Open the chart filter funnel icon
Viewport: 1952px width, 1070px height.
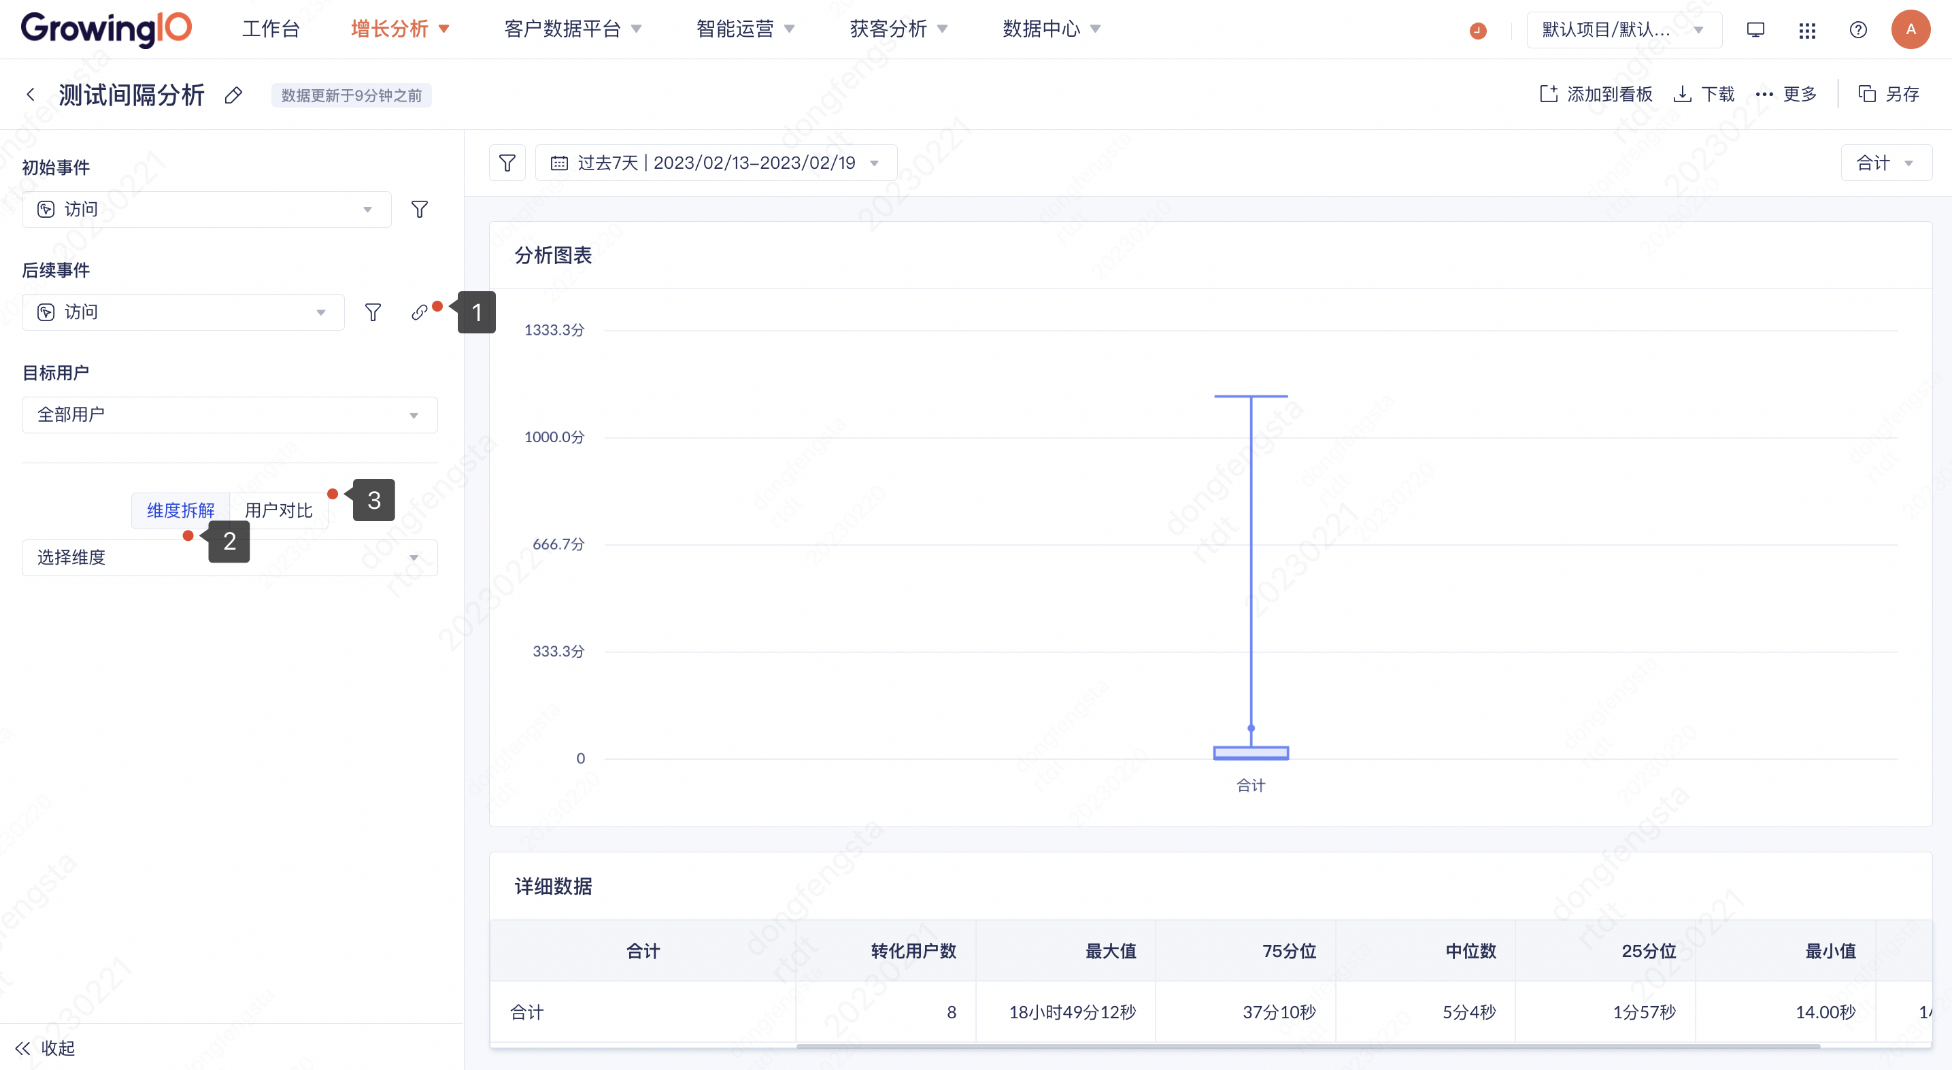pyautogui.click(x=508, y=163)
